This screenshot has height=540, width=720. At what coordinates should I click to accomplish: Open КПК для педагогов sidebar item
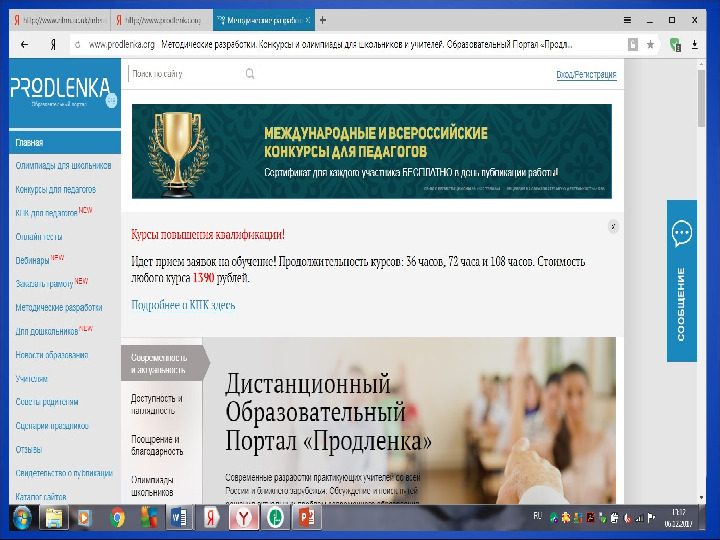46,214
